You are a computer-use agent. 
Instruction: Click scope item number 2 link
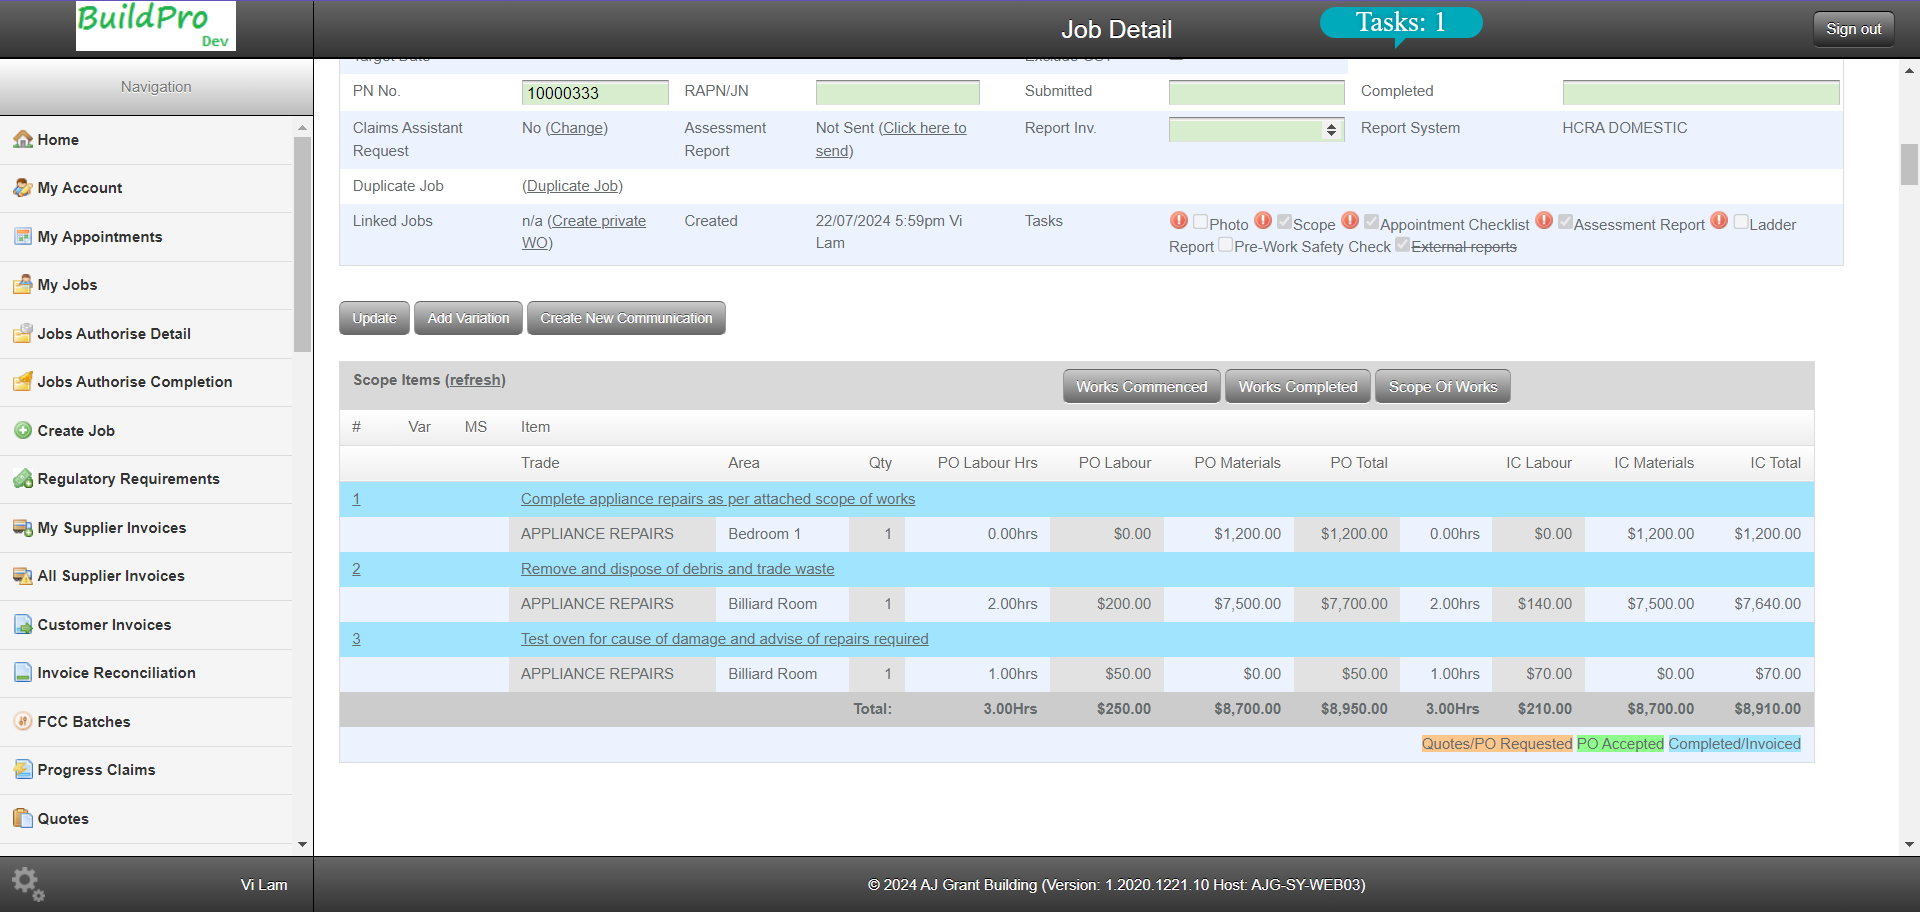(x=356, y=569)
